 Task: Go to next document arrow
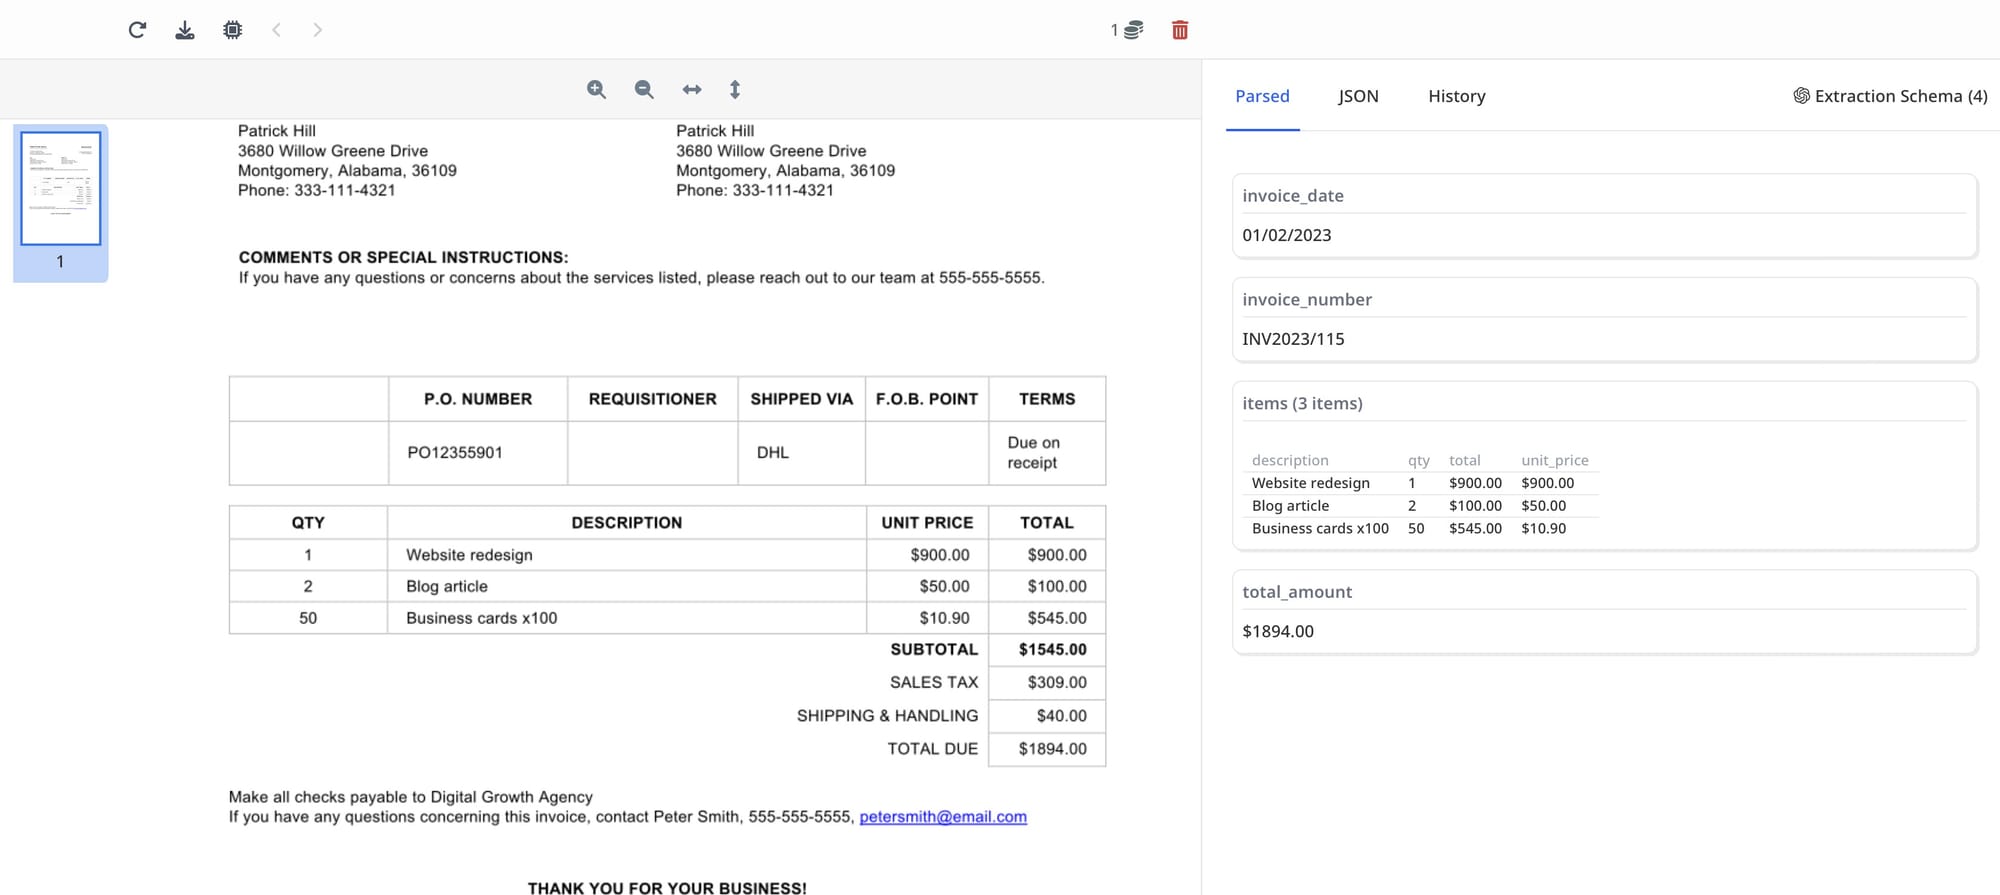(317, 30)
